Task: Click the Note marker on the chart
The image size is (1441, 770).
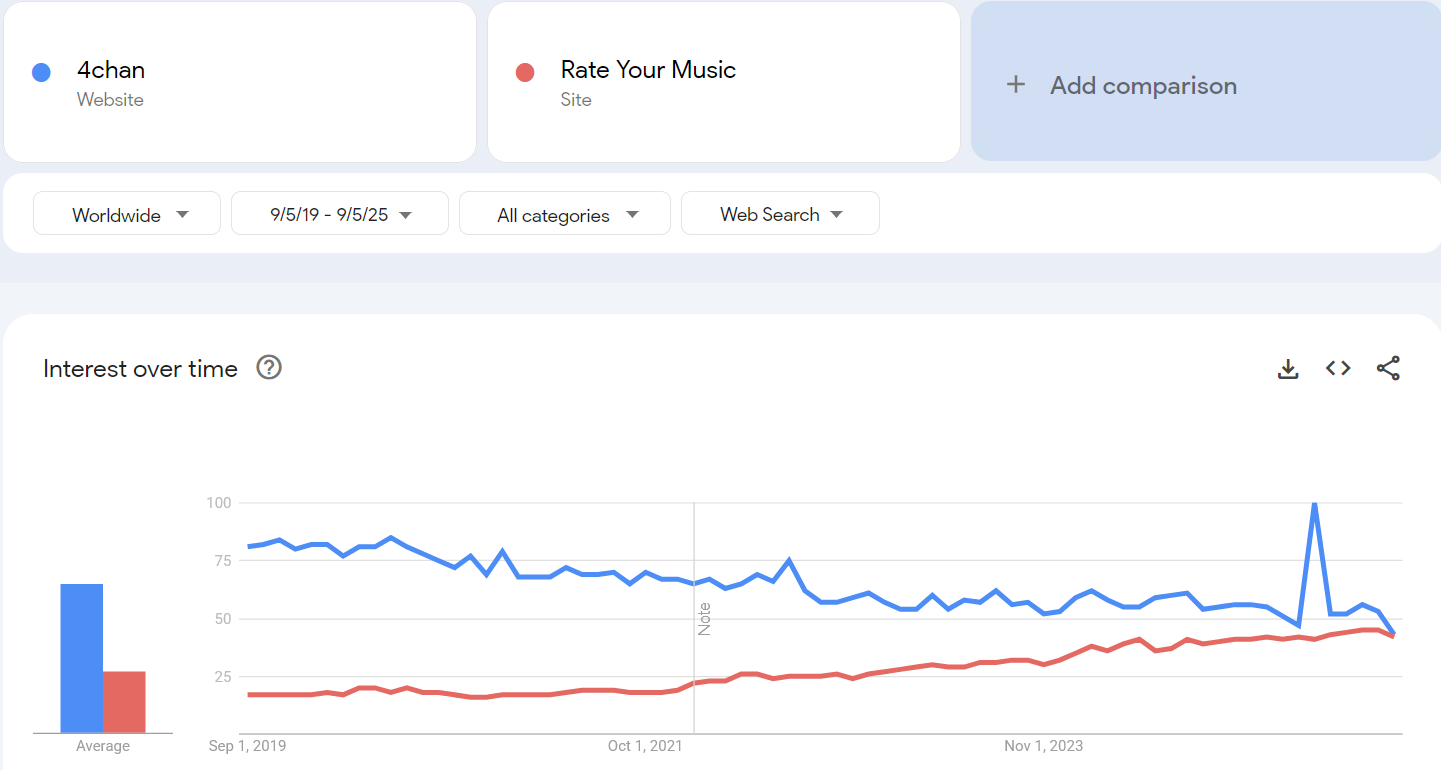Action: pyautogui.click(x=704, y=619)
